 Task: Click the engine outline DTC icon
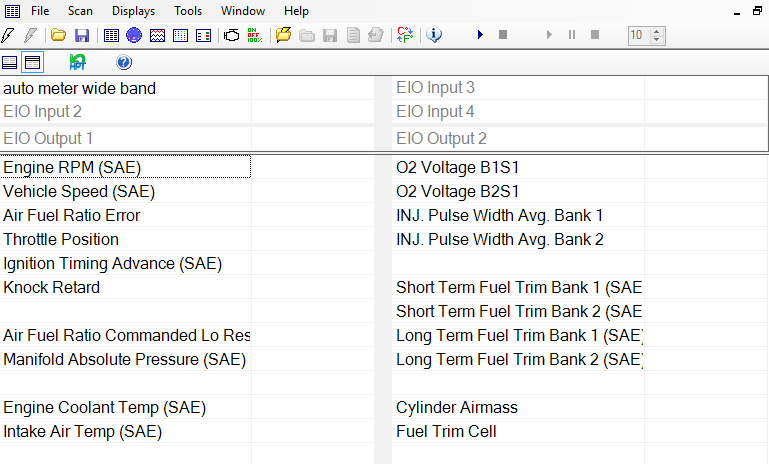coord(231,35)
